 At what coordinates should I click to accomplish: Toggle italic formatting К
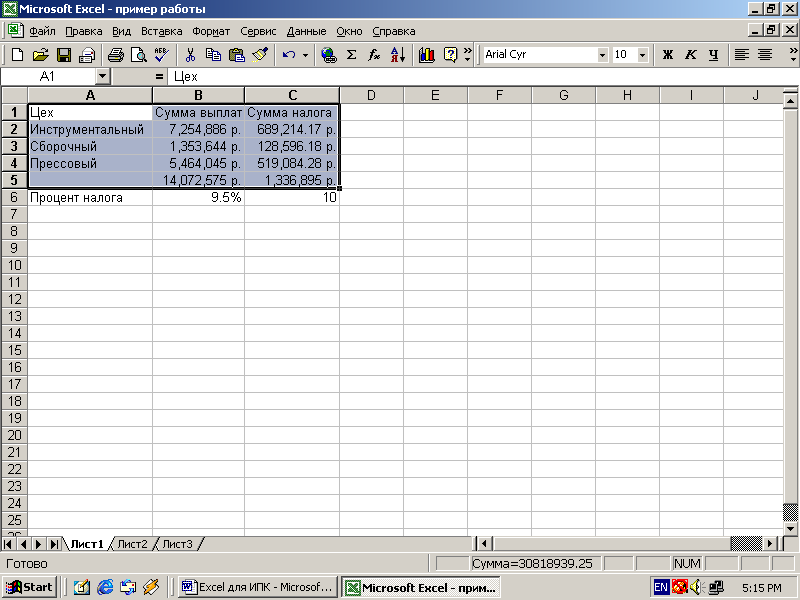click(x=690, y=55)
